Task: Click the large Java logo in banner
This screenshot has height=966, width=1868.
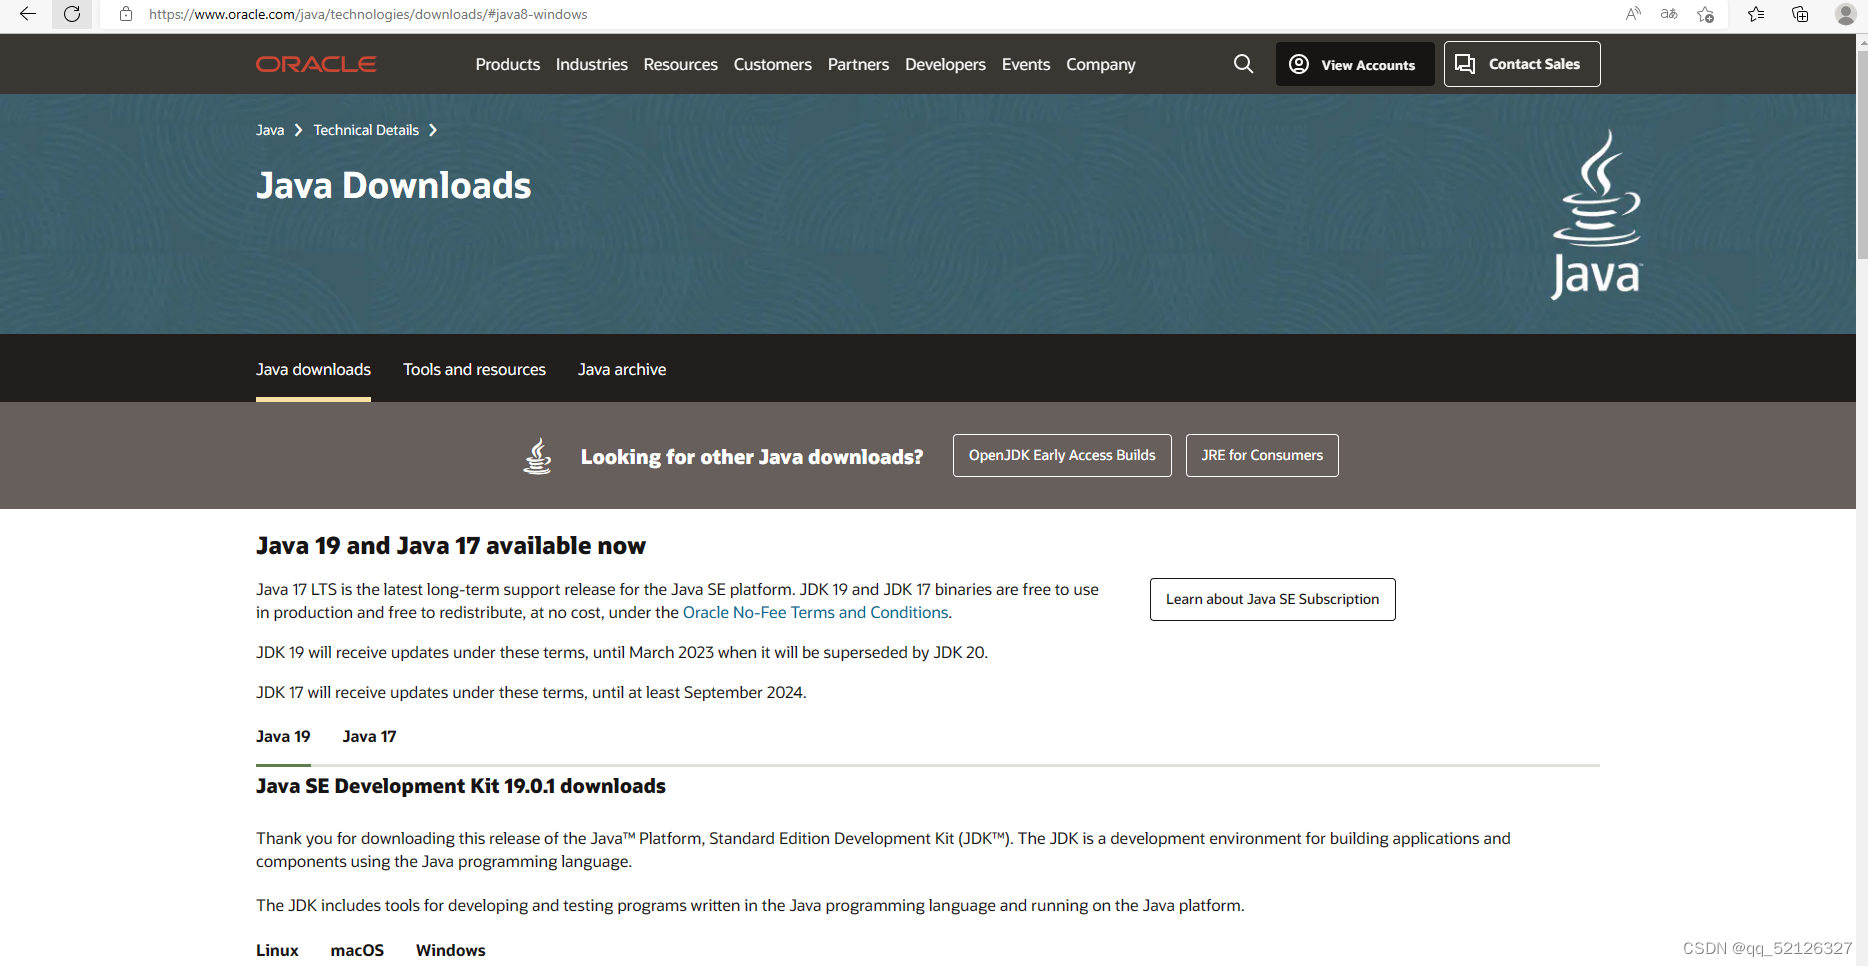Action: point(1596,215)
